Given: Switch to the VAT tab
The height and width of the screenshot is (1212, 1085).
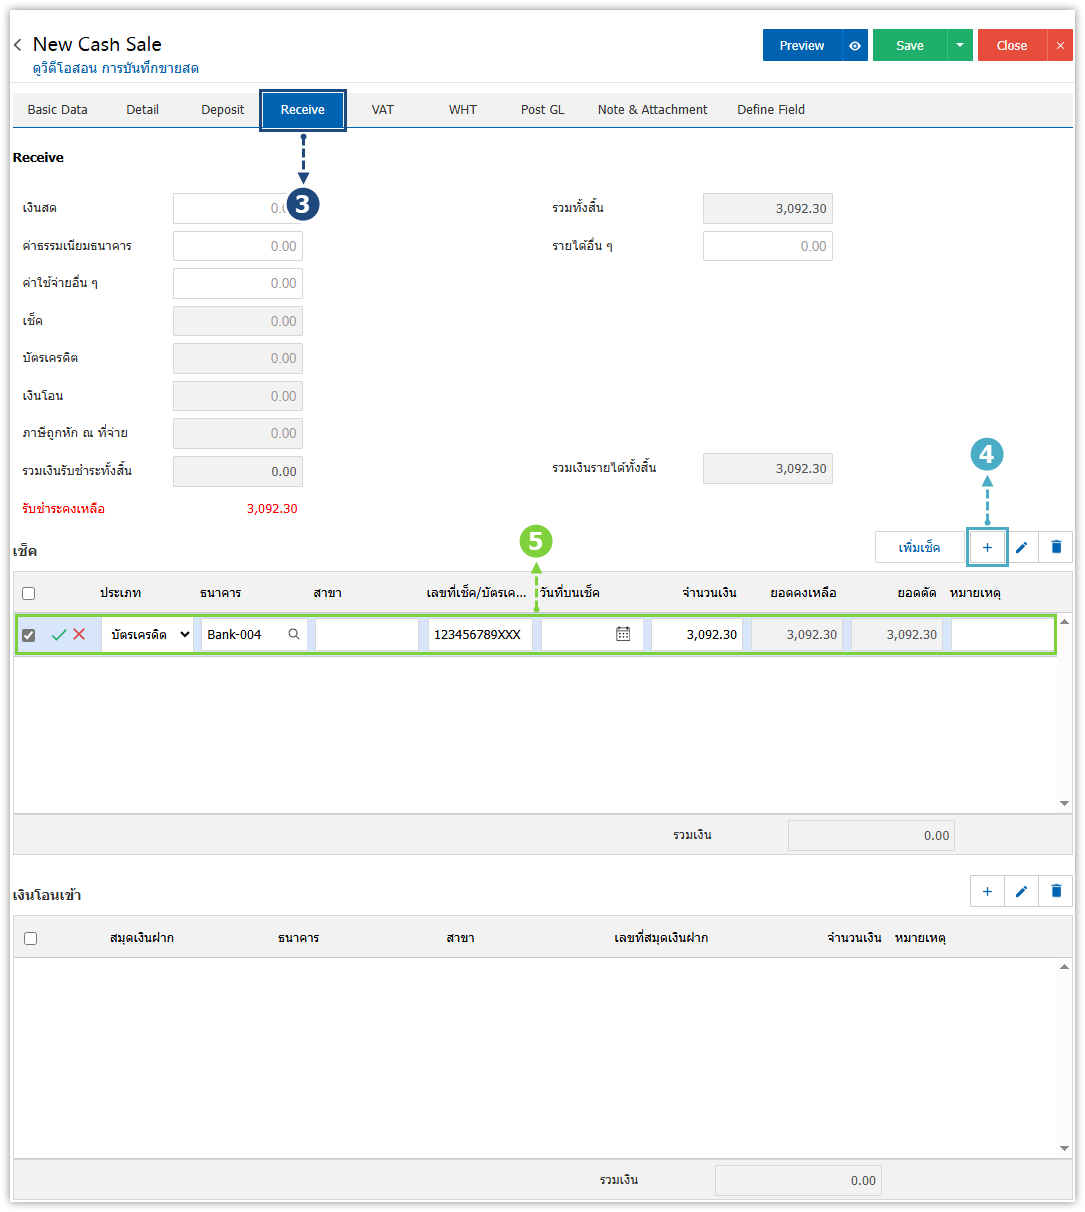Looking at the screenshot, I should [x=383, y=110].
